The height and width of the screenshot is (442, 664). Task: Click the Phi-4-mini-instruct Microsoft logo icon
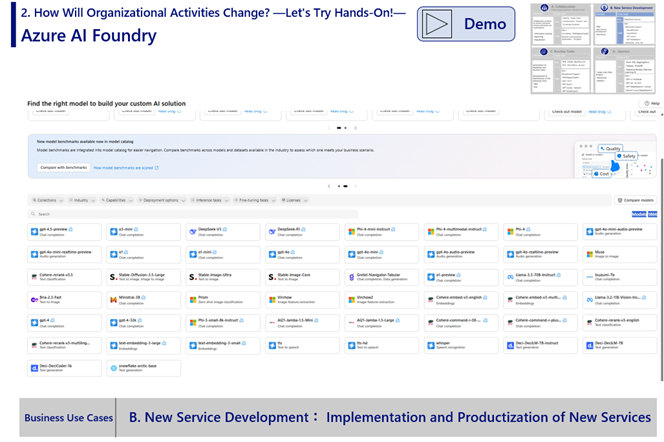[x=351, y=232]
